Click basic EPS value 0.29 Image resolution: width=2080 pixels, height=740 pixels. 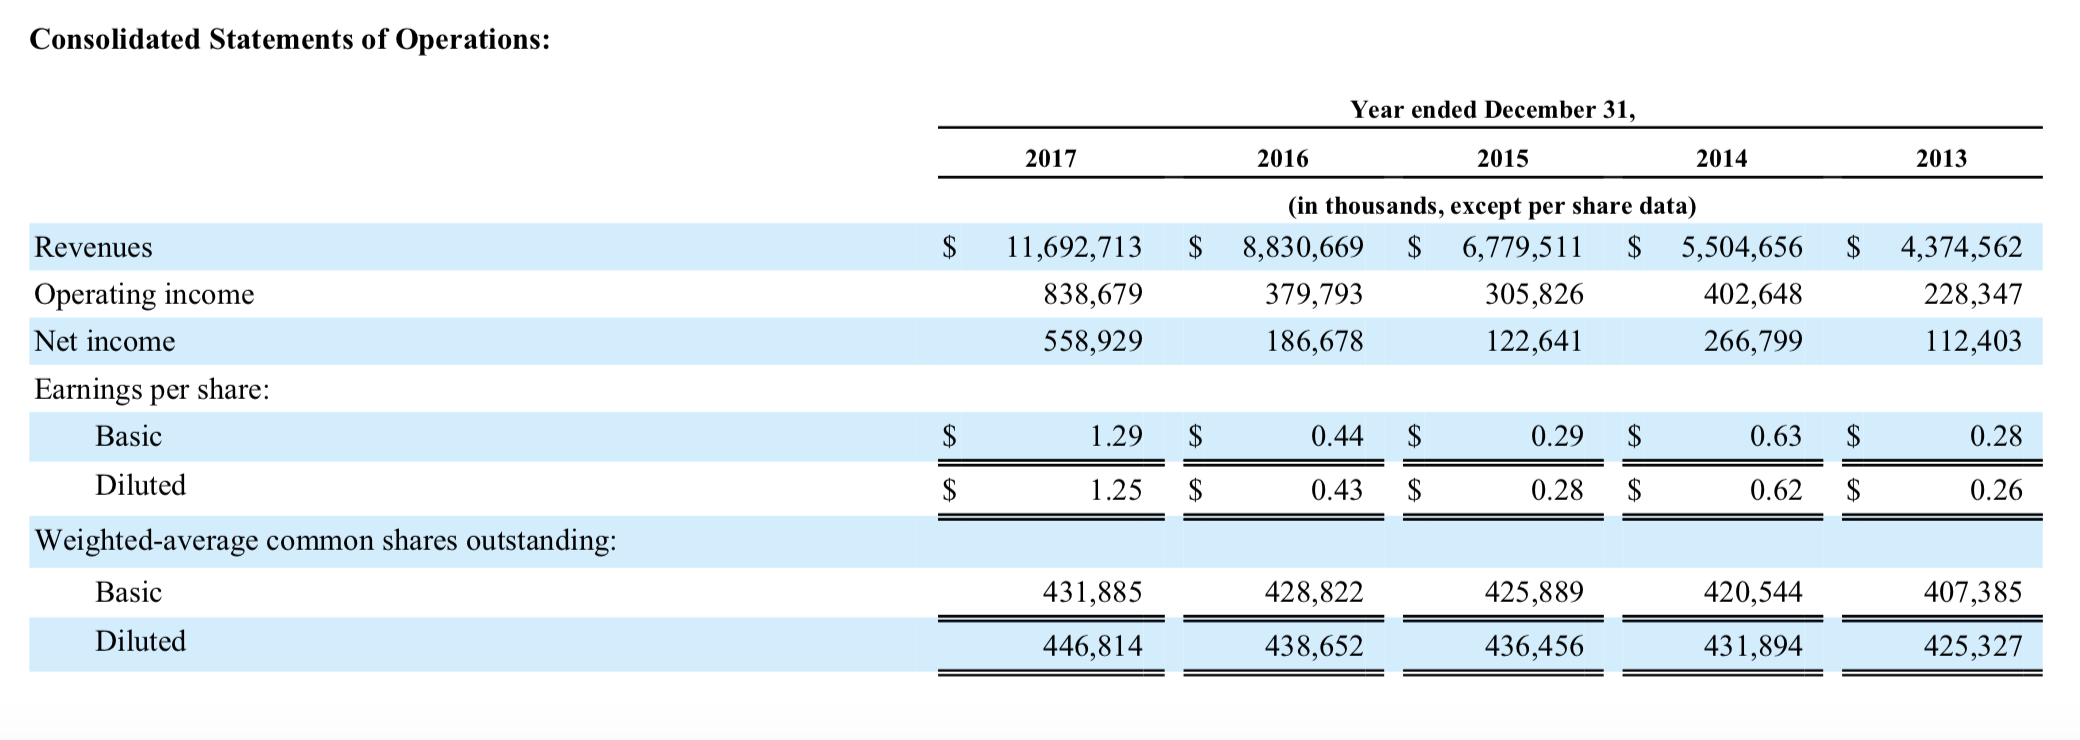click(x=1557, y=436)
